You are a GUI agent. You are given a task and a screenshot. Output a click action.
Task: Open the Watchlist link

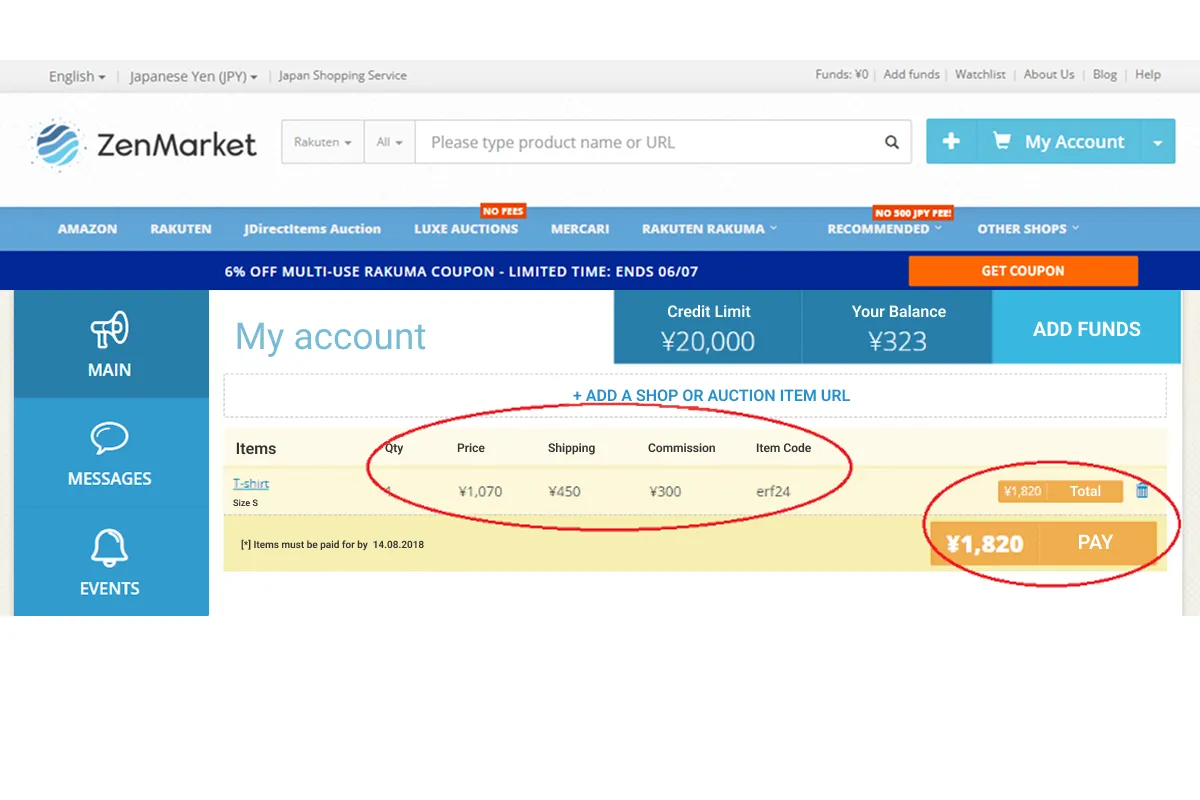pos(980,74)
